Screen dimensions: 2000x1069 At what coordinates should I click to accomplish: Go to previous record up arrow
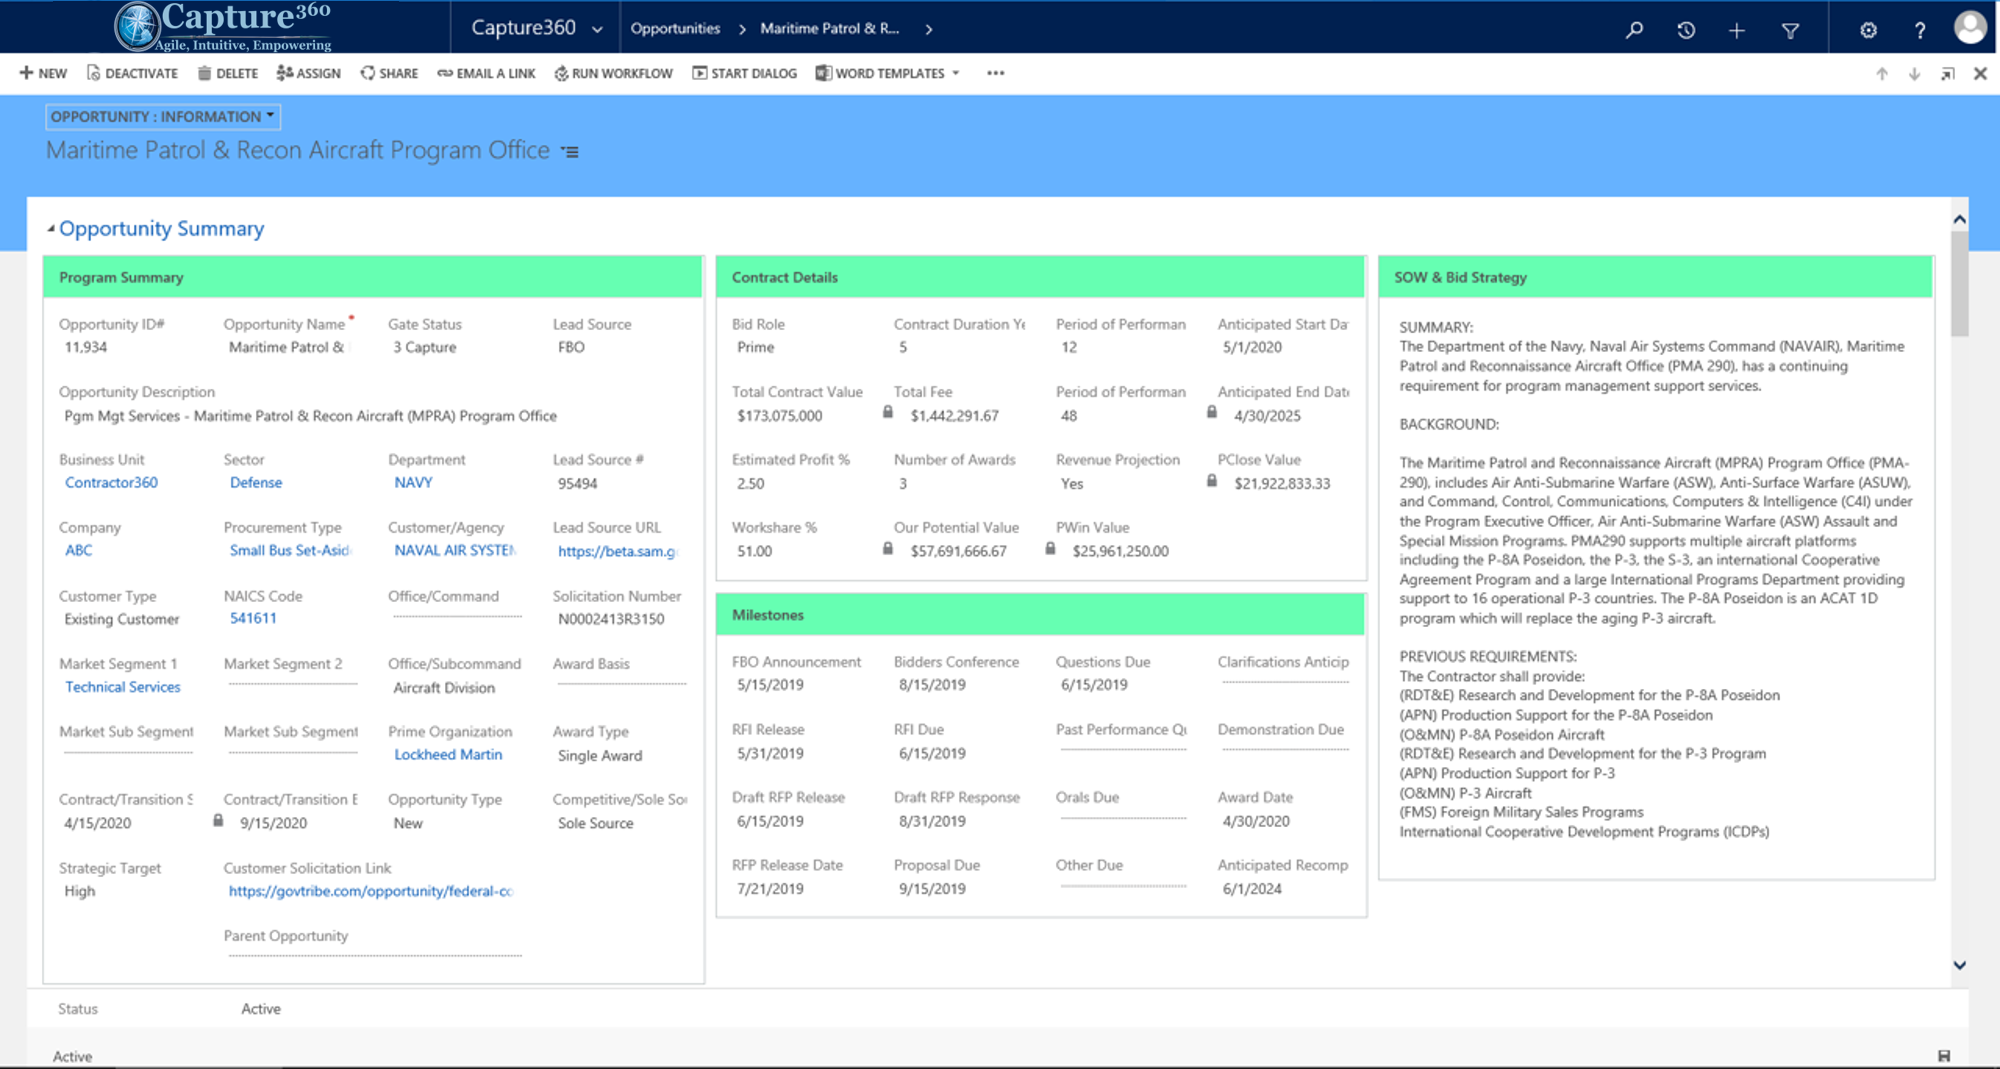coord(1882,74)
